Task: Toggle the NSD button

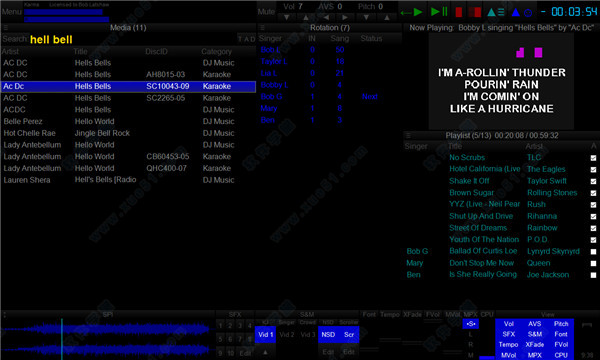Action: point(328,335)
